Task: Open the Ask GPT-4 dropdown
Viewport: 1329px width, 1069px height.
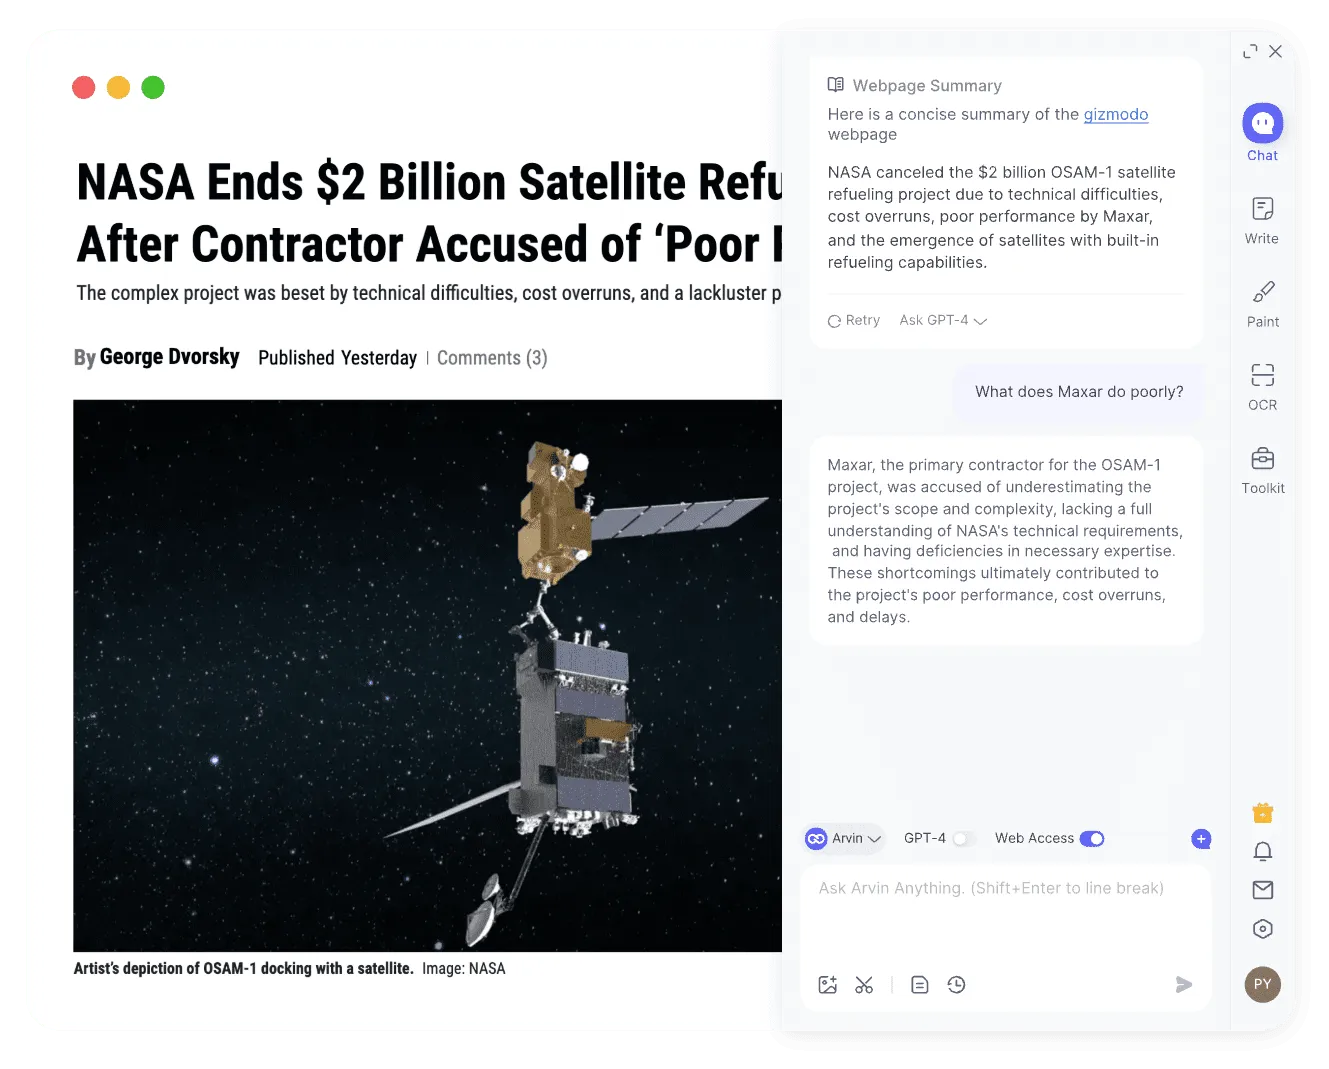Action: [943, 321]
